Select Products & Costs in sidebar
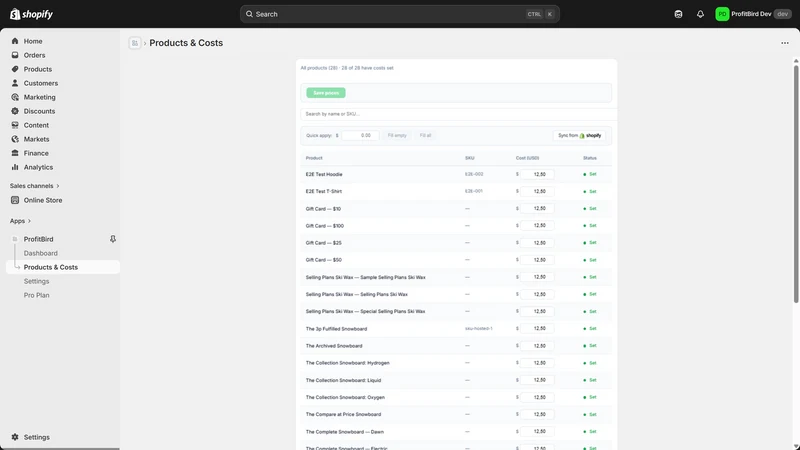Screen dimensions: 800x450 tap(63, 267)
